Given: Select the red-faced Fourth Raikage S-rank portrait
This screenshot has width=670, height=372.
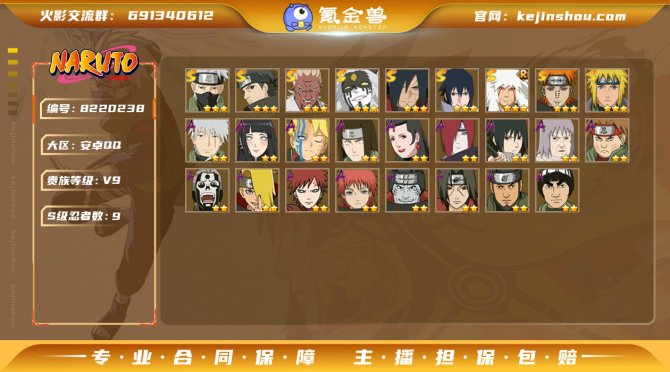Looking at the screenshot, I should [x=307, y=91].
